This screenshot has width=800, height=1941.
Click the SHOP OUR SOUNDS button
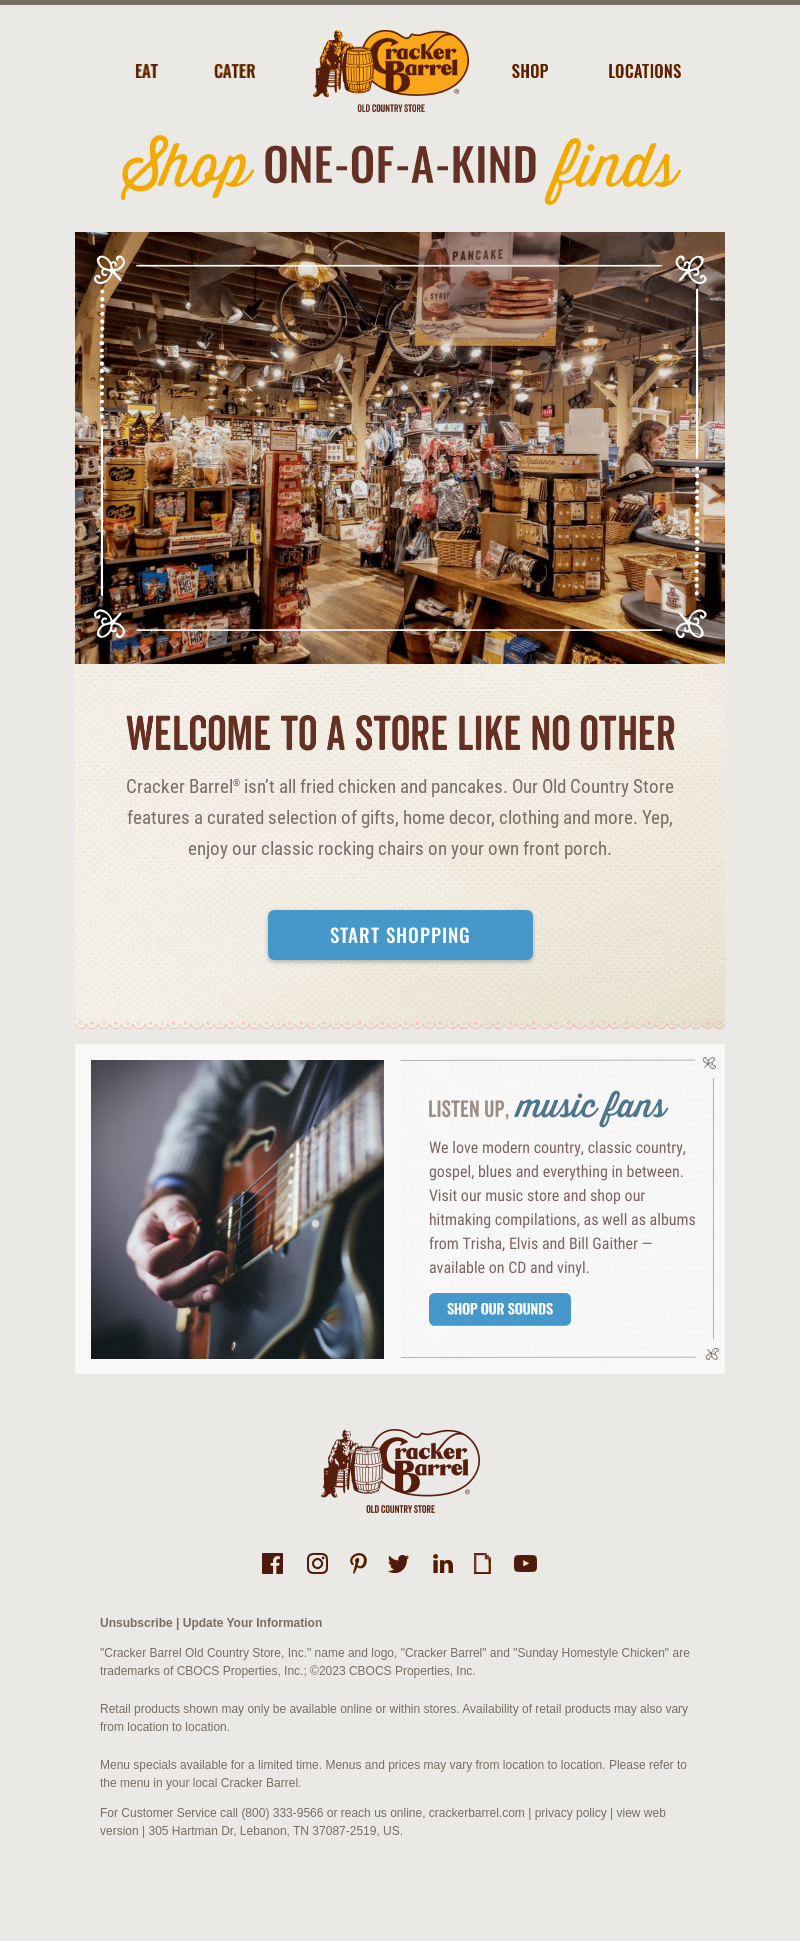coord(500,1309)
